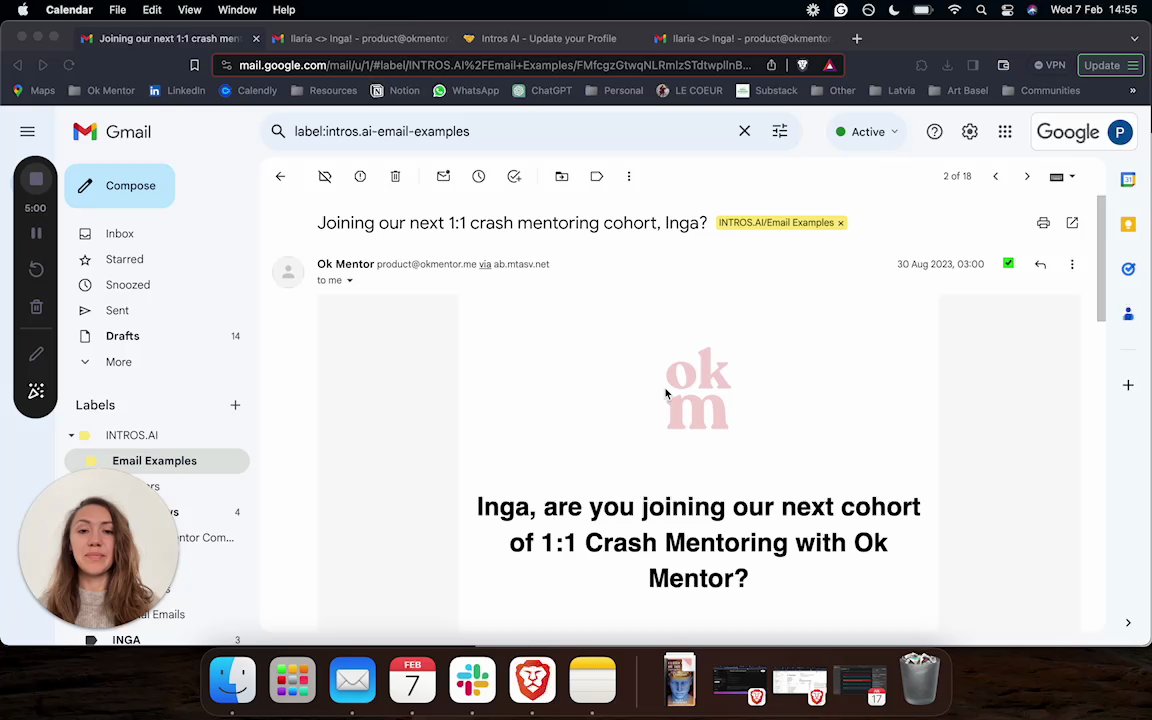Show search options filter icon
This screenshot has width=1152, height=720.
click(x=780, y=131)
